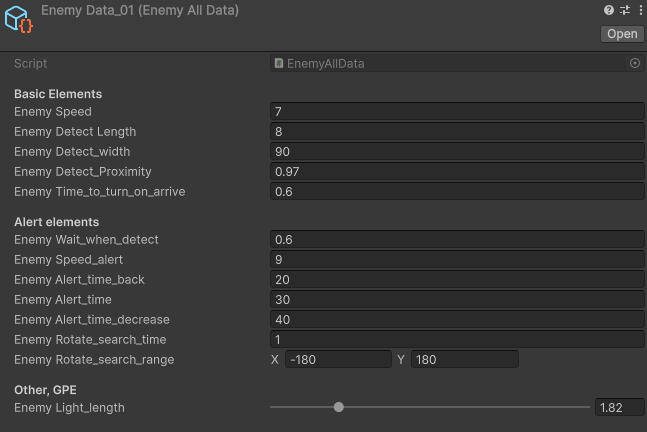The image size is (647, 432).
Task: Click the Enemy Rotate_search_time value field
Action: coord(457,340)
